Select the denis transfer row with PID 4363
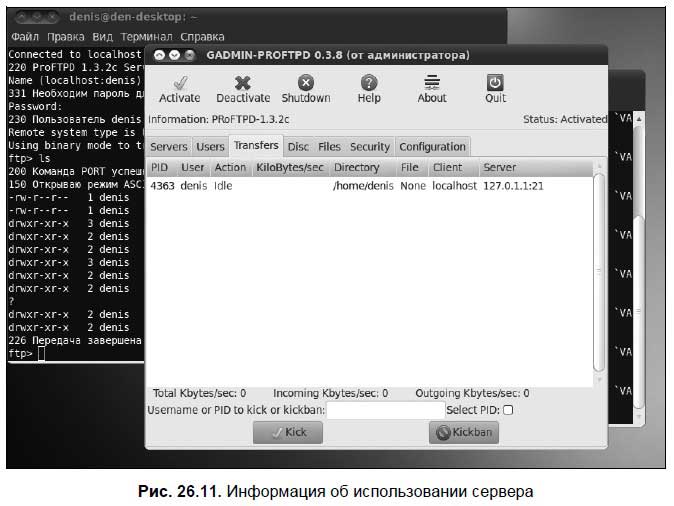 (x=300, y=186)
